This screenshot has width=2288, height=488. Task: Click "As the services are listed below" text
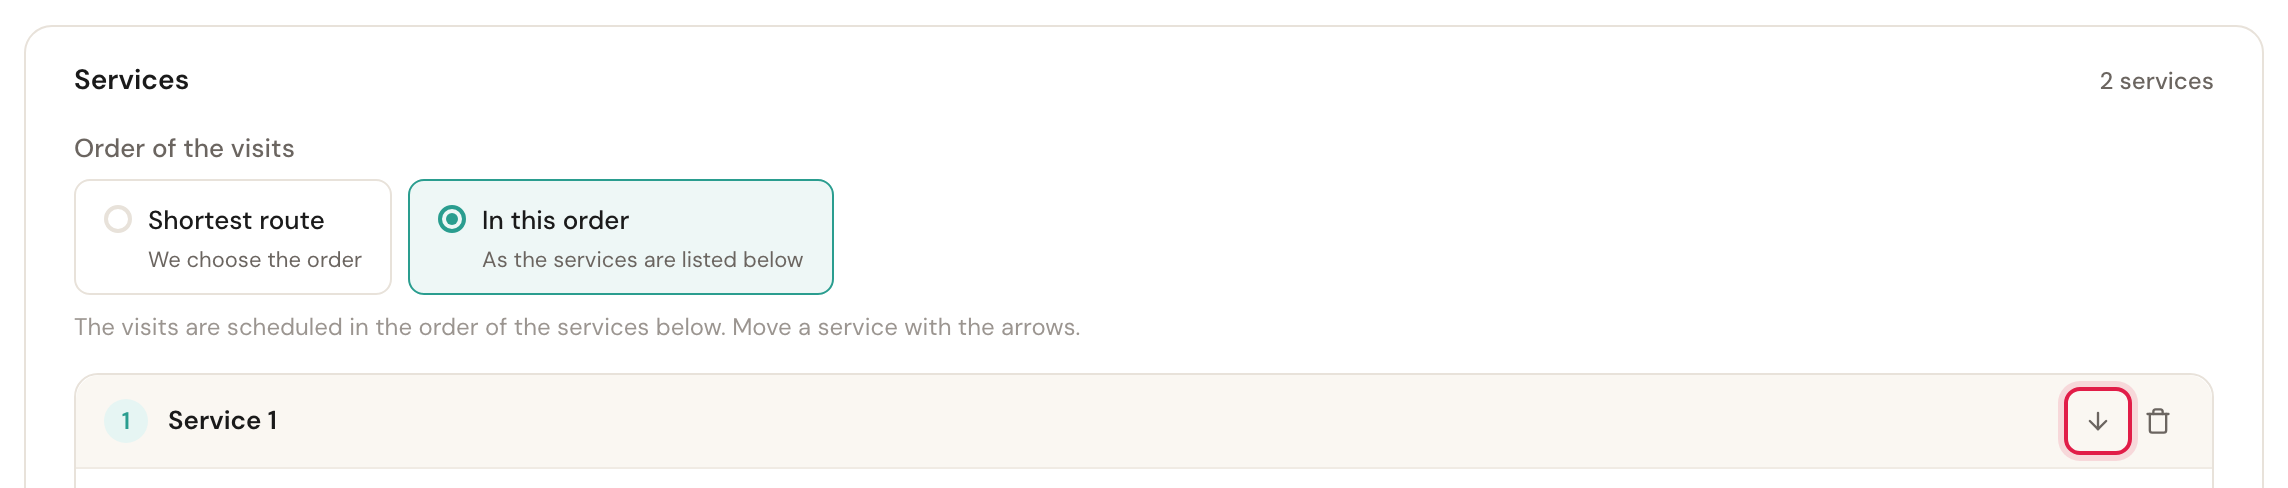tap(642, 260)
